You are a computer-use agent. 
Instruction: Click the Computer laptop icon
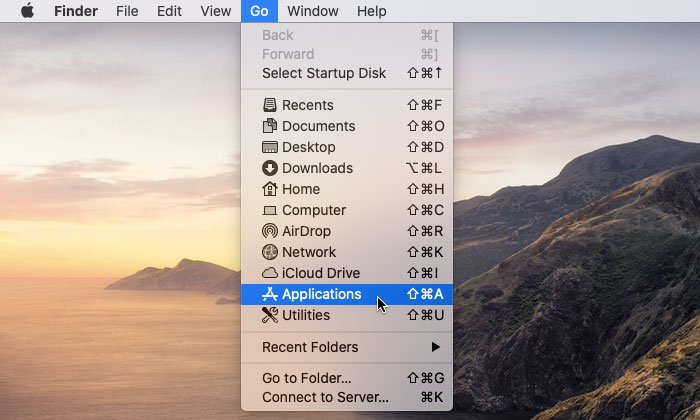pyautogui.click(x=270, y=210)
